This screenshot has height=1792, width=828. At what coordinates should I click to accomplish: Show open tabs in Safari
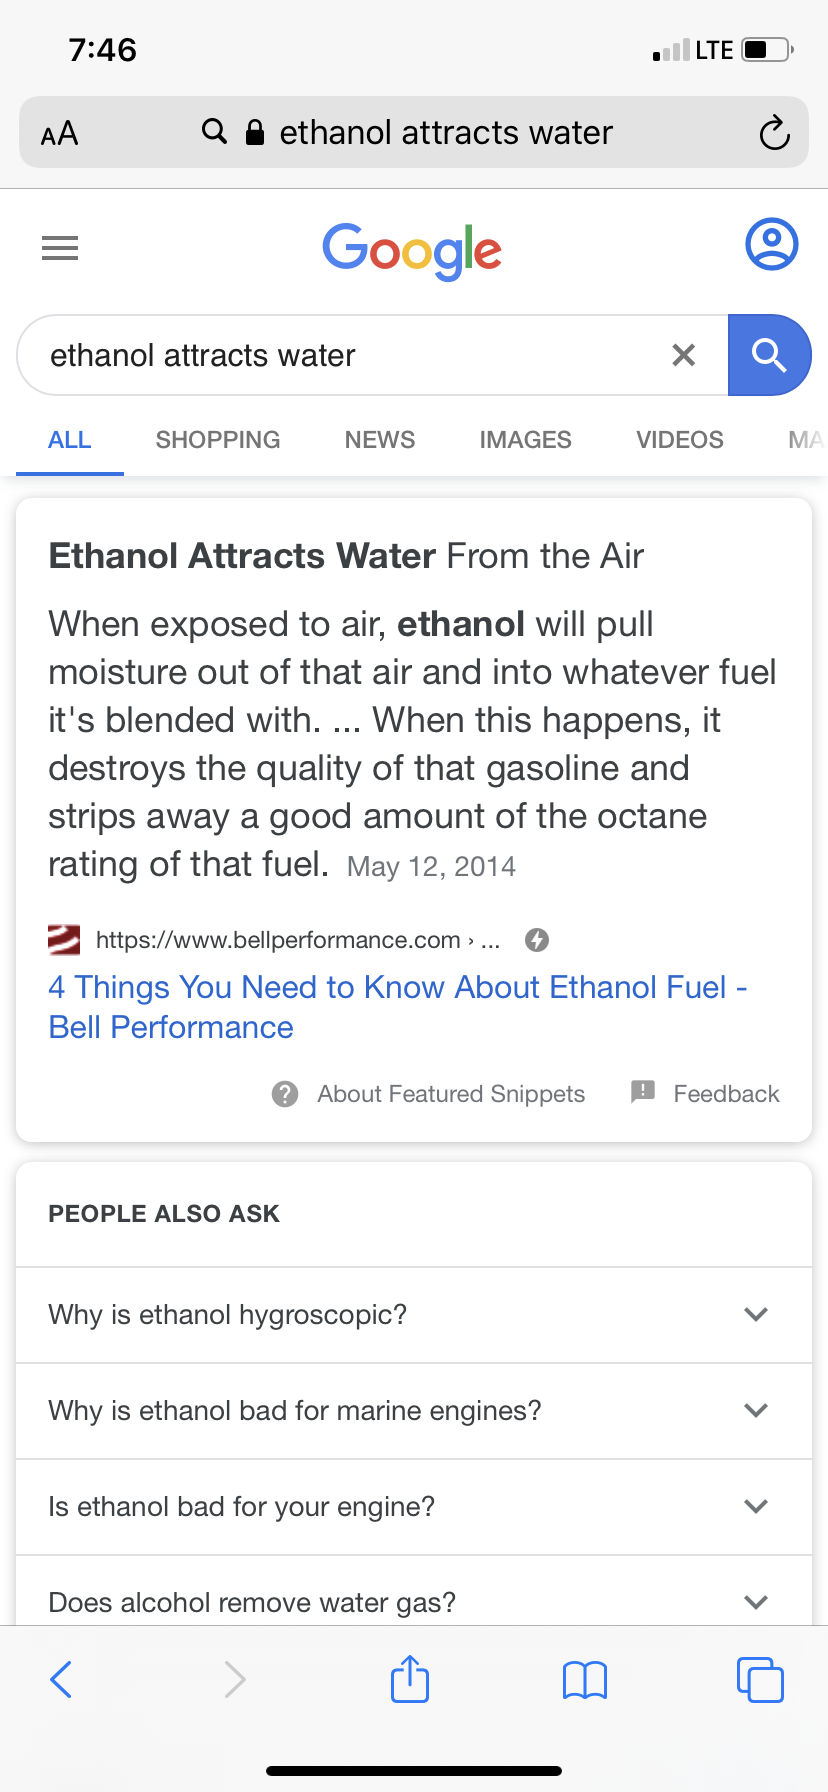(x=760, y=1679)
